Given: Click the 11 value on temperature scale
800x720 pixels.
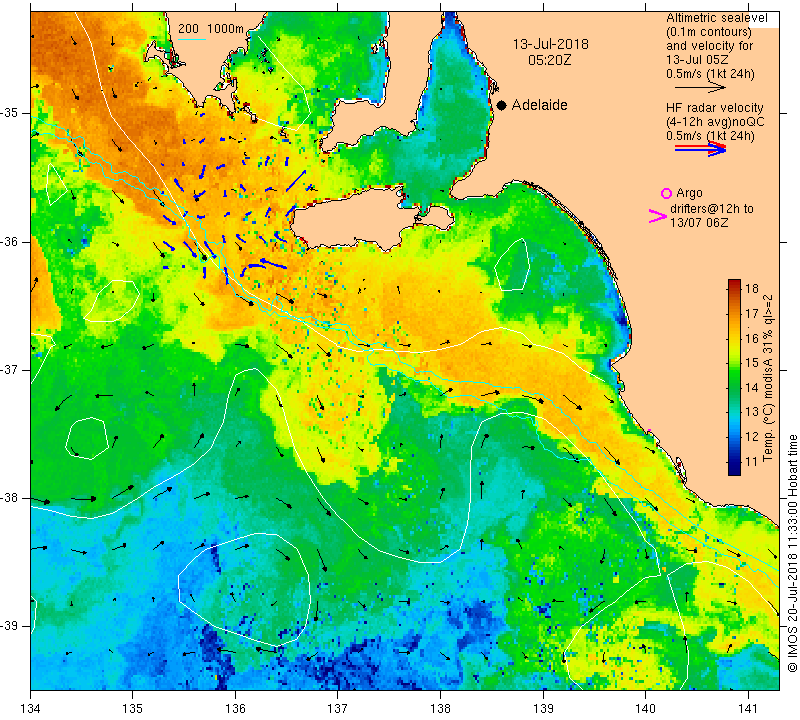Looking at the screenshot, I should click(752, 462).
